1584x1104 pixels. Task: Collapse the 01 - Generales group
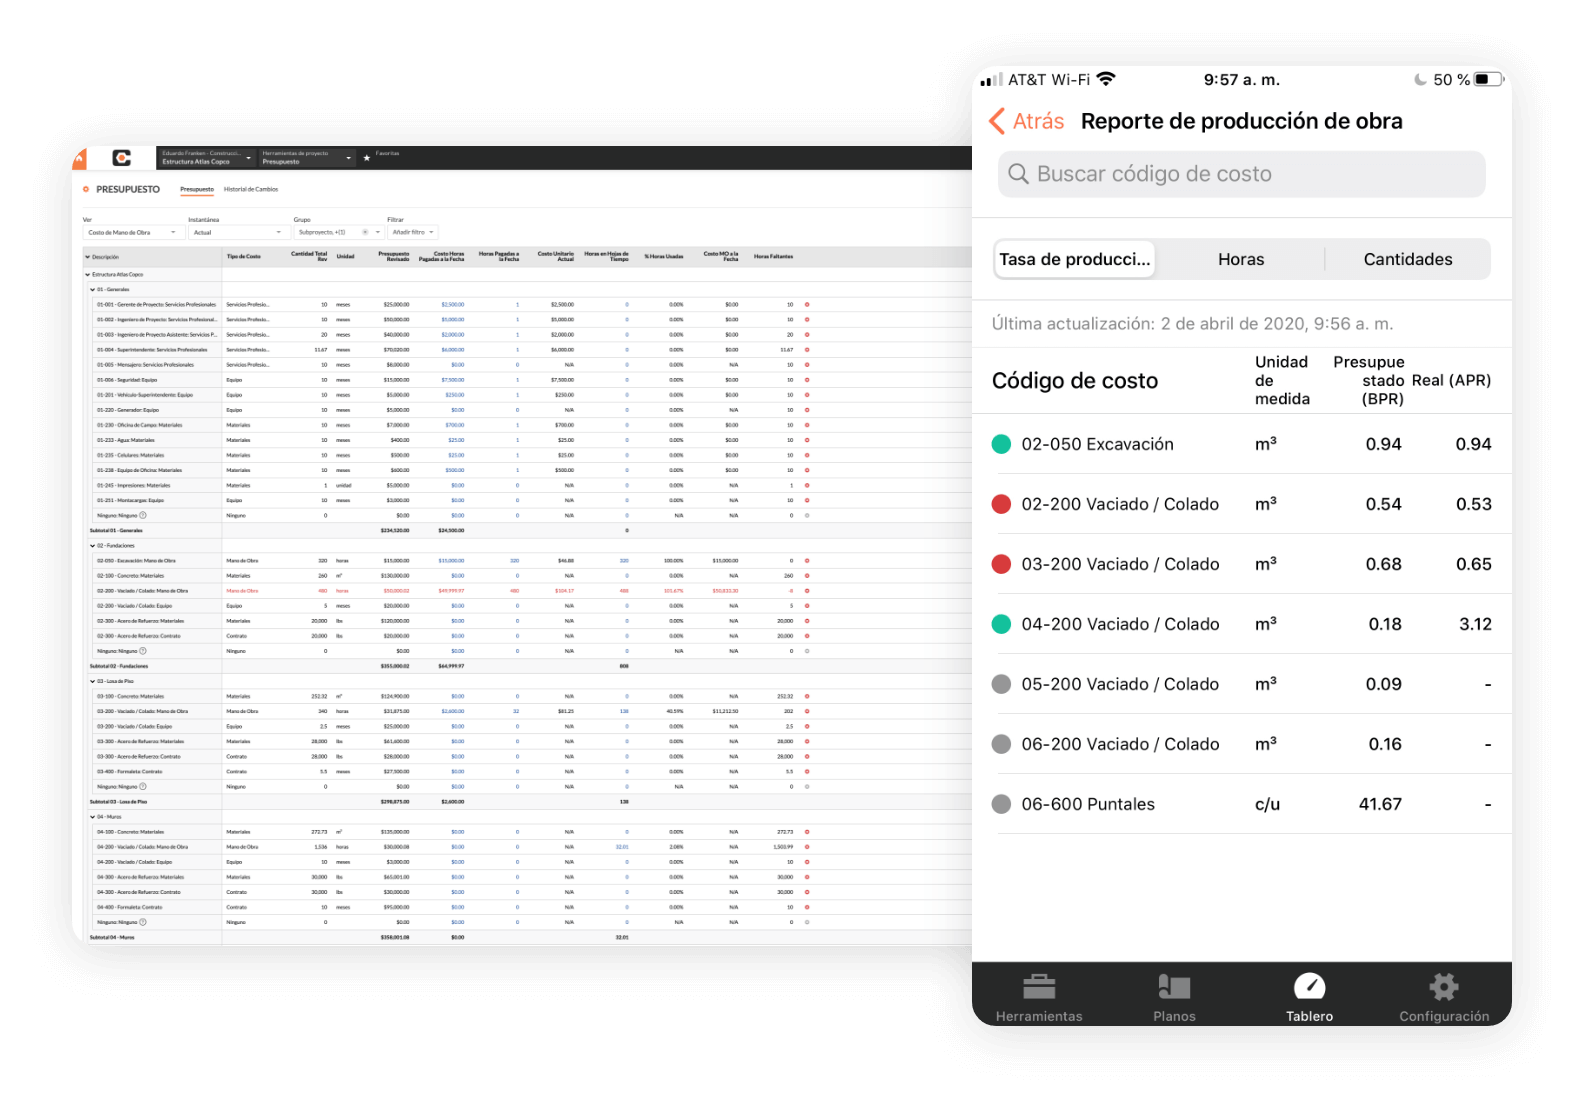click(x=92, y=289)
